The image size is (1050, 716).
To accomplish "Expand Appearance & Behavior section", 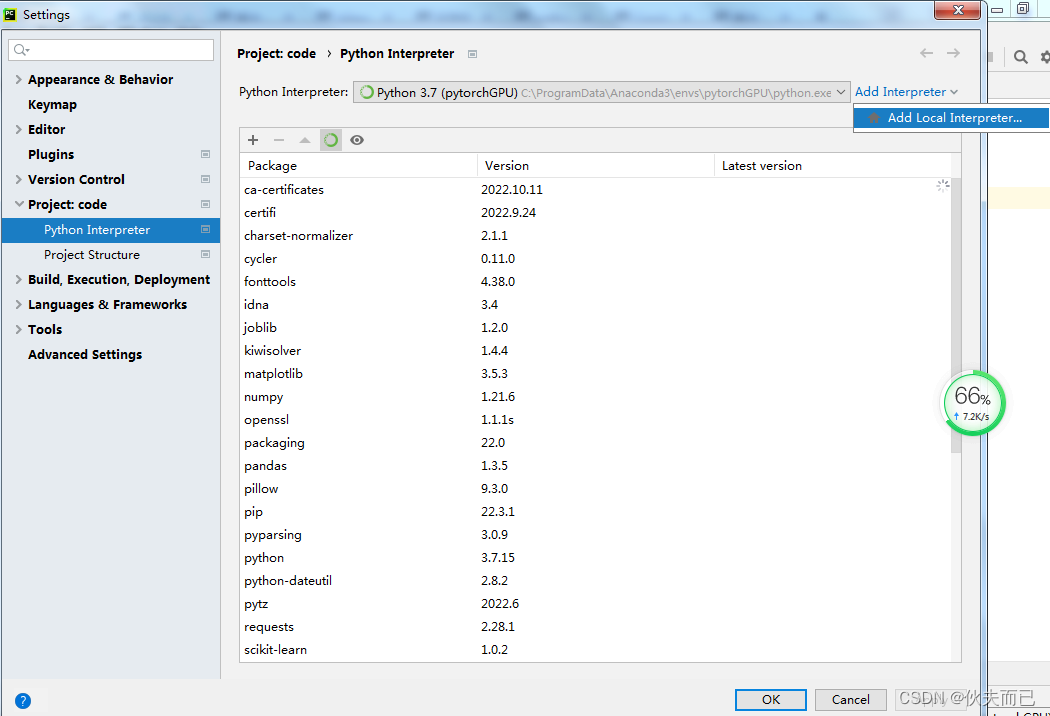I will (18, 79).
